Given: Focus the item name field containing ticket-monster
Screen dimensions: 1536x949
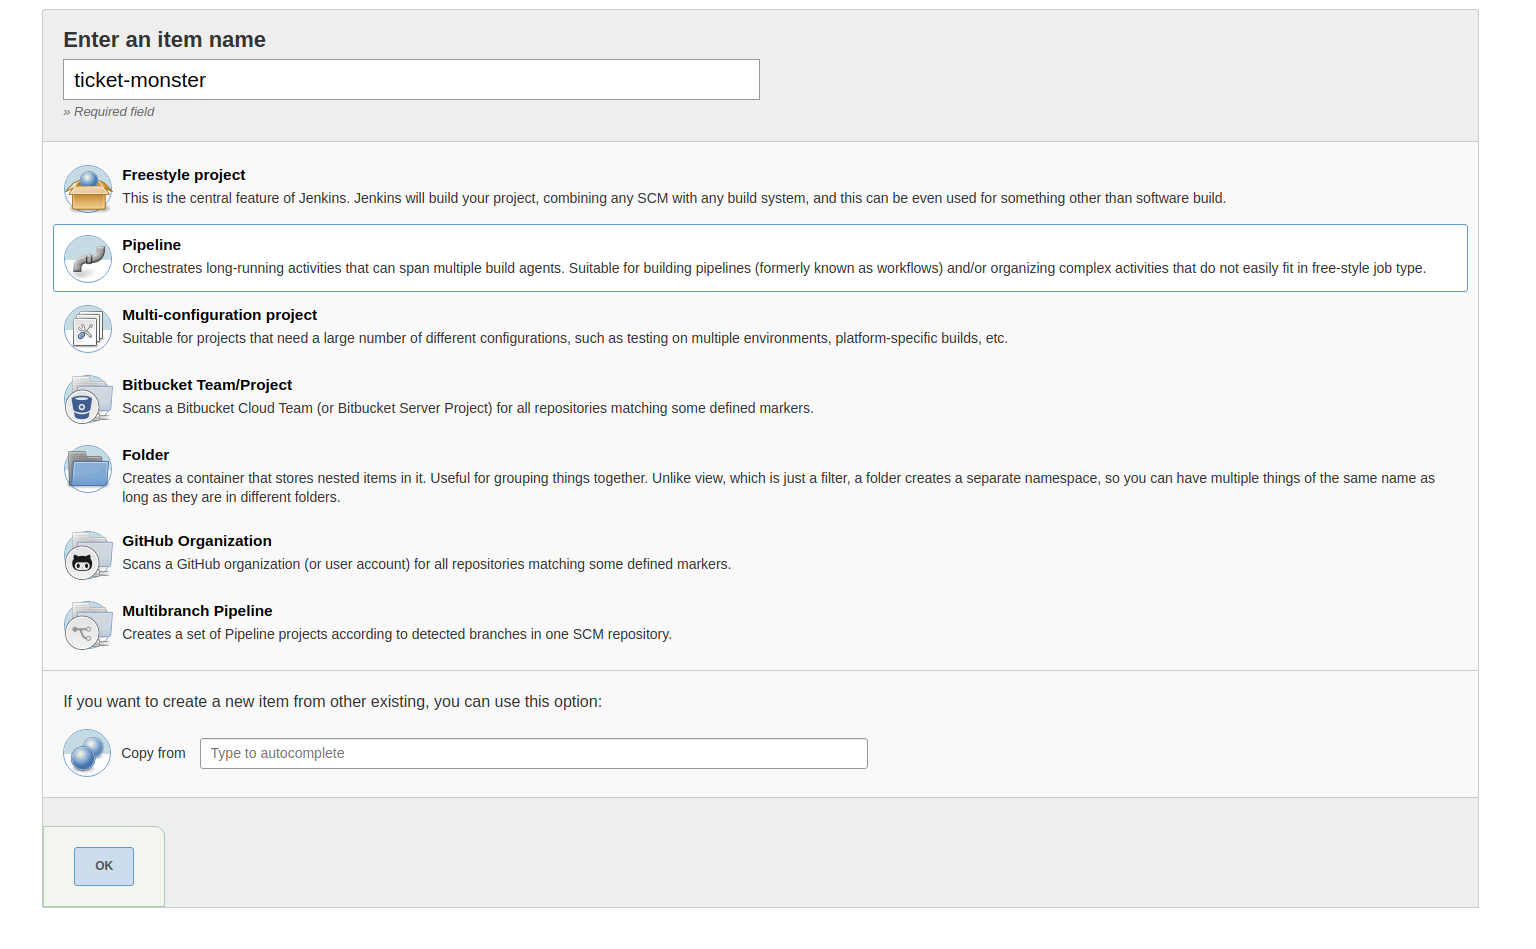Looking at the screenshot, I should pos(411,80).
